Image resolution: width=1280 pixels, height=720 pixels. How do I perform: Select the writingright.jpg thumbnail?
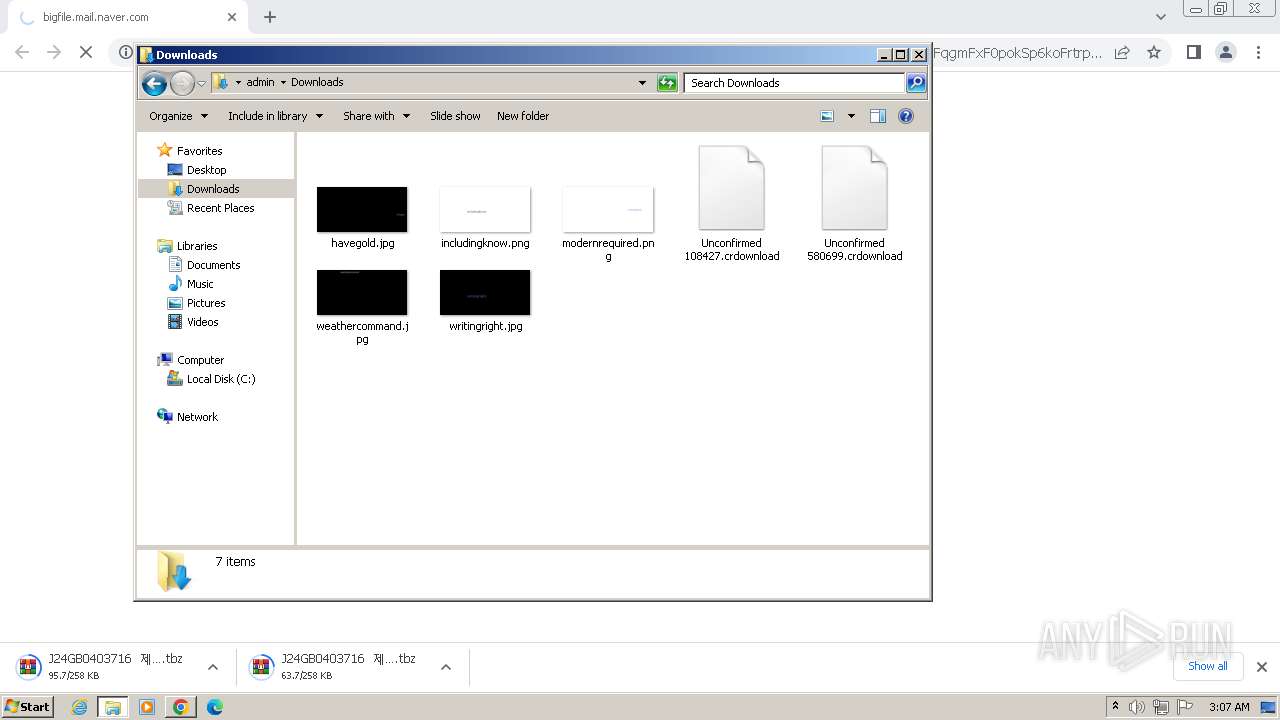point(485,292)
